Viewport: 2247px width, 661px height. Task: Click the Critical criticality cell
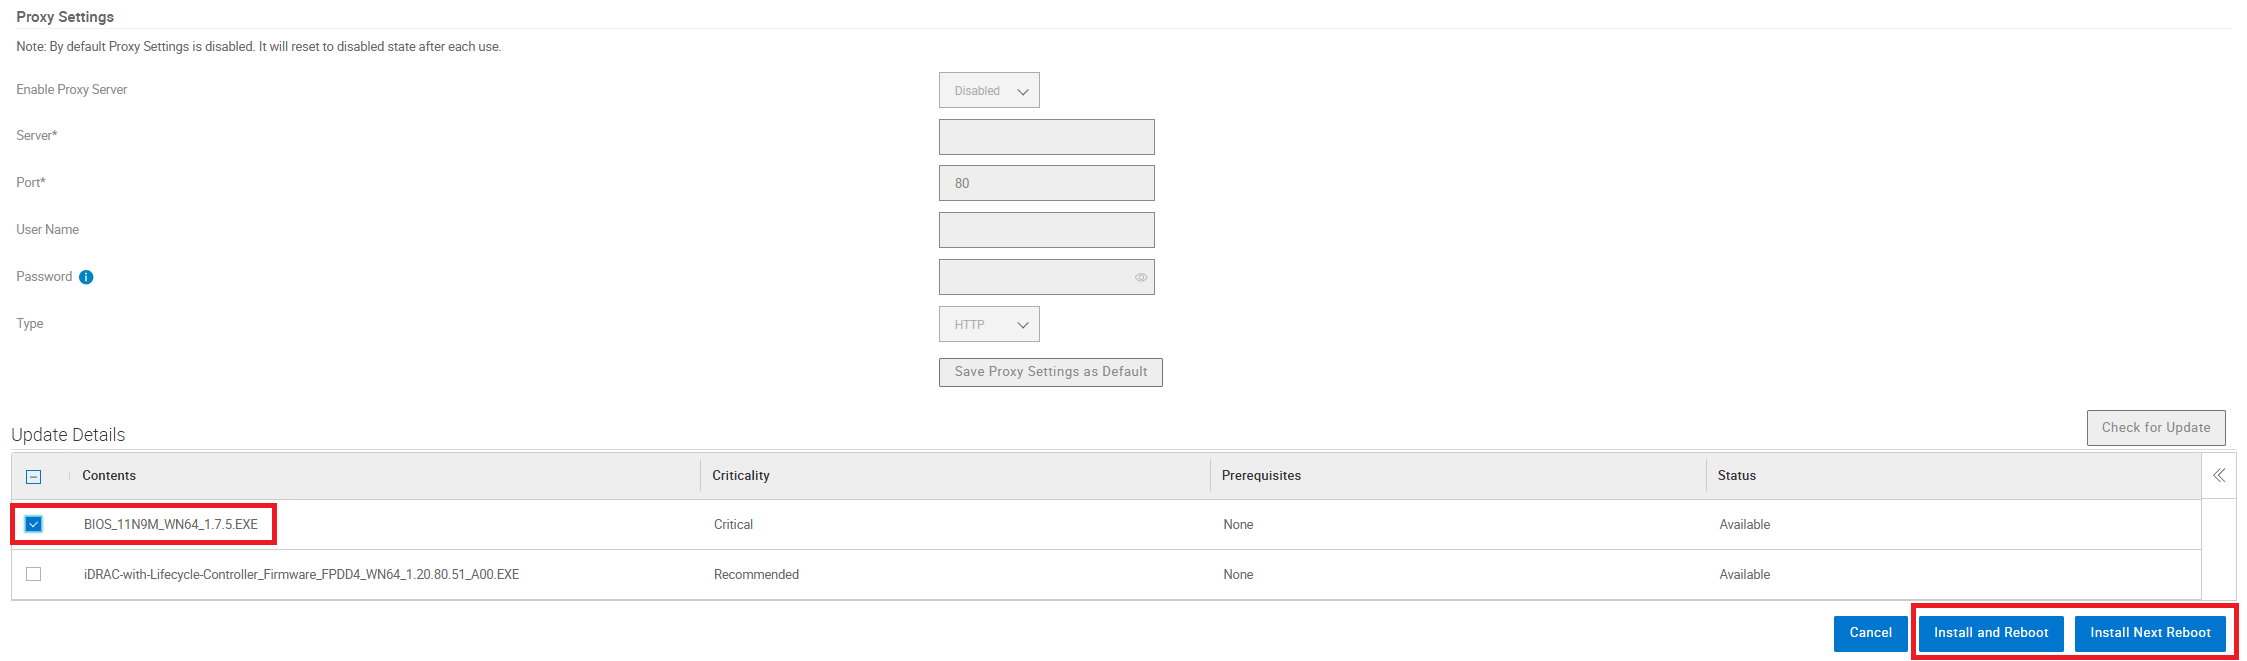point(733,524)
